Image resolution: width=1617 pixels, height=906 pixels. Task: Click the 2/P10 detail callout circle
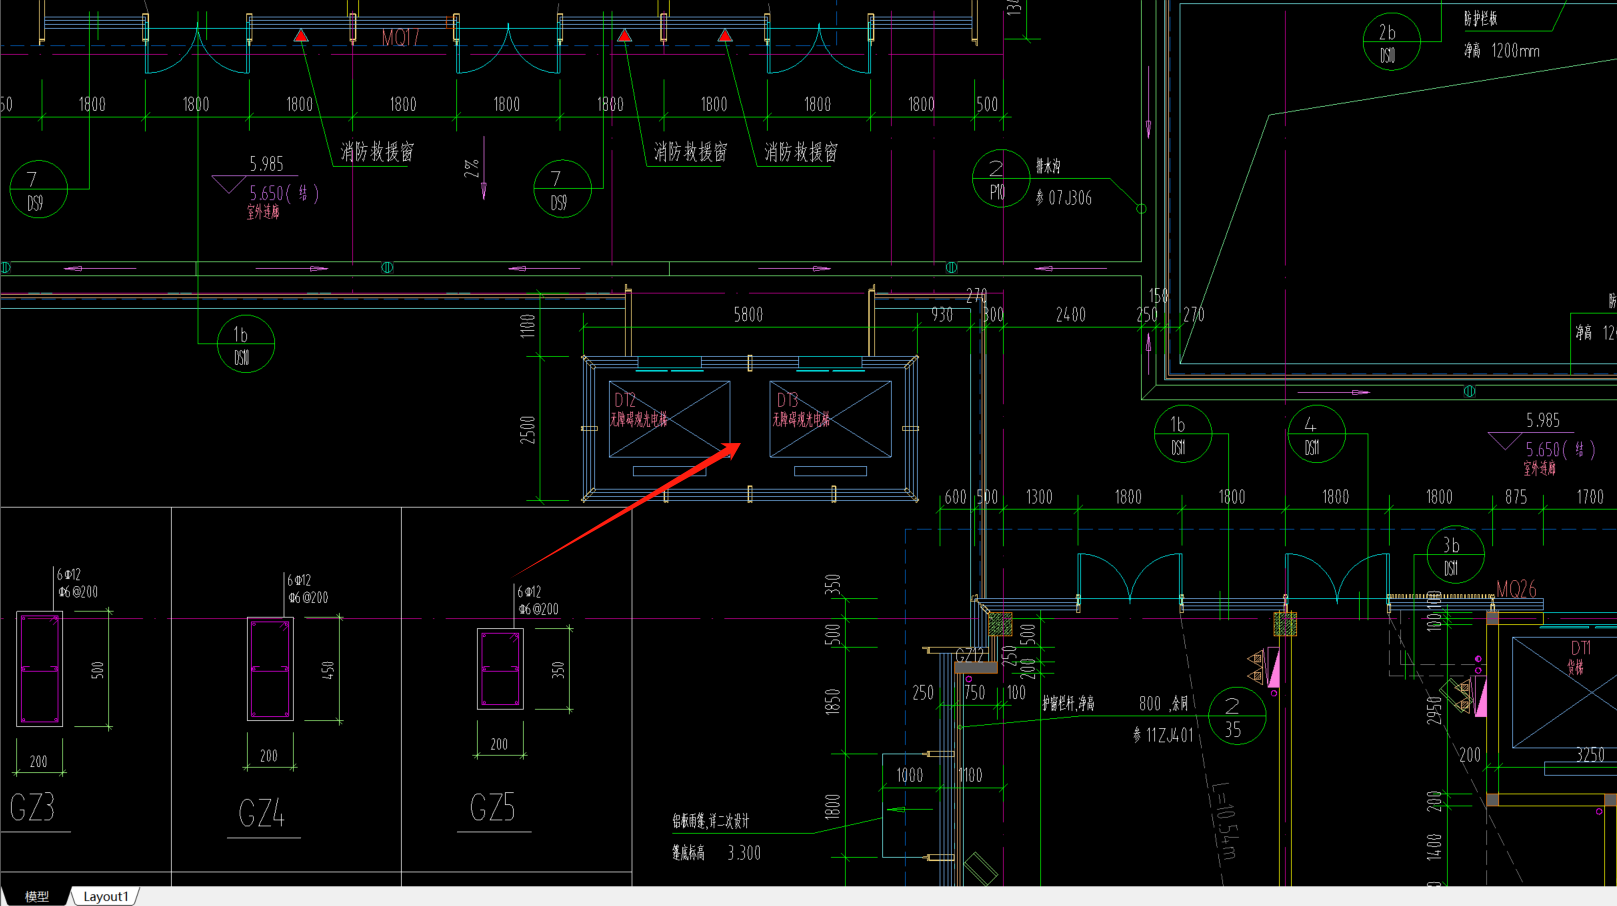pyautogui.click(x=1000, y=179)
